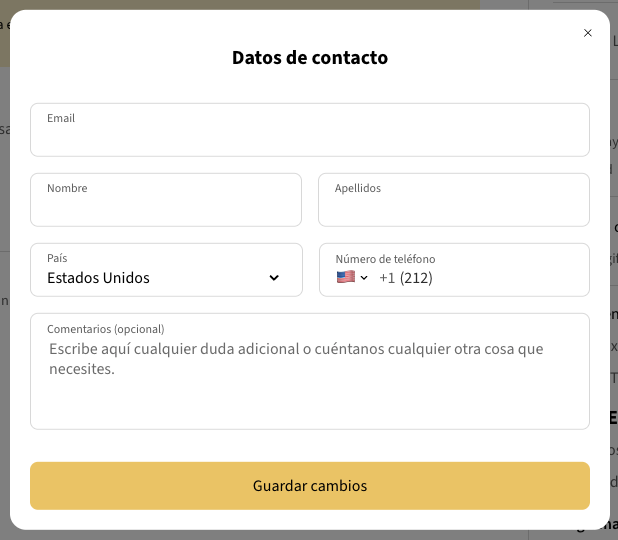This screenshot has height=540, width=618.
Task: Click the País dropdown arrow
Action: (274, 278)
